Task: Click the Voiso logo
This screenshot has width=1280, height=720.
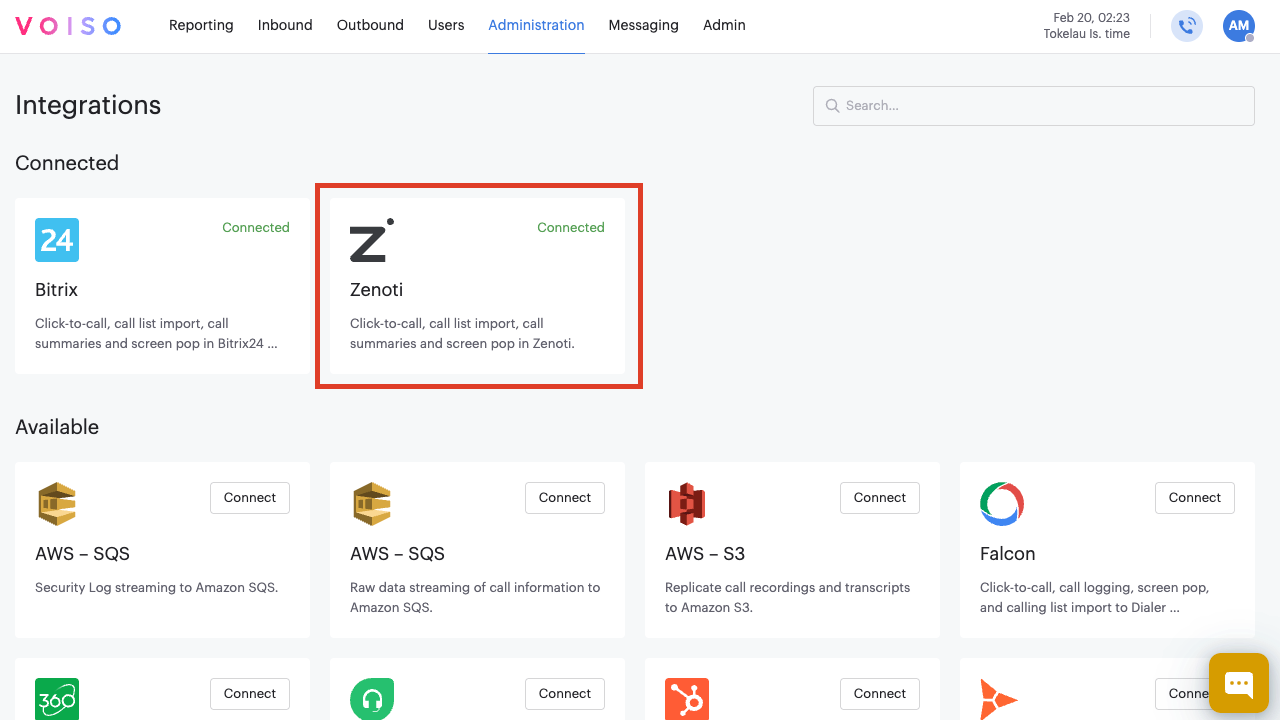Action: click(67, 25)
